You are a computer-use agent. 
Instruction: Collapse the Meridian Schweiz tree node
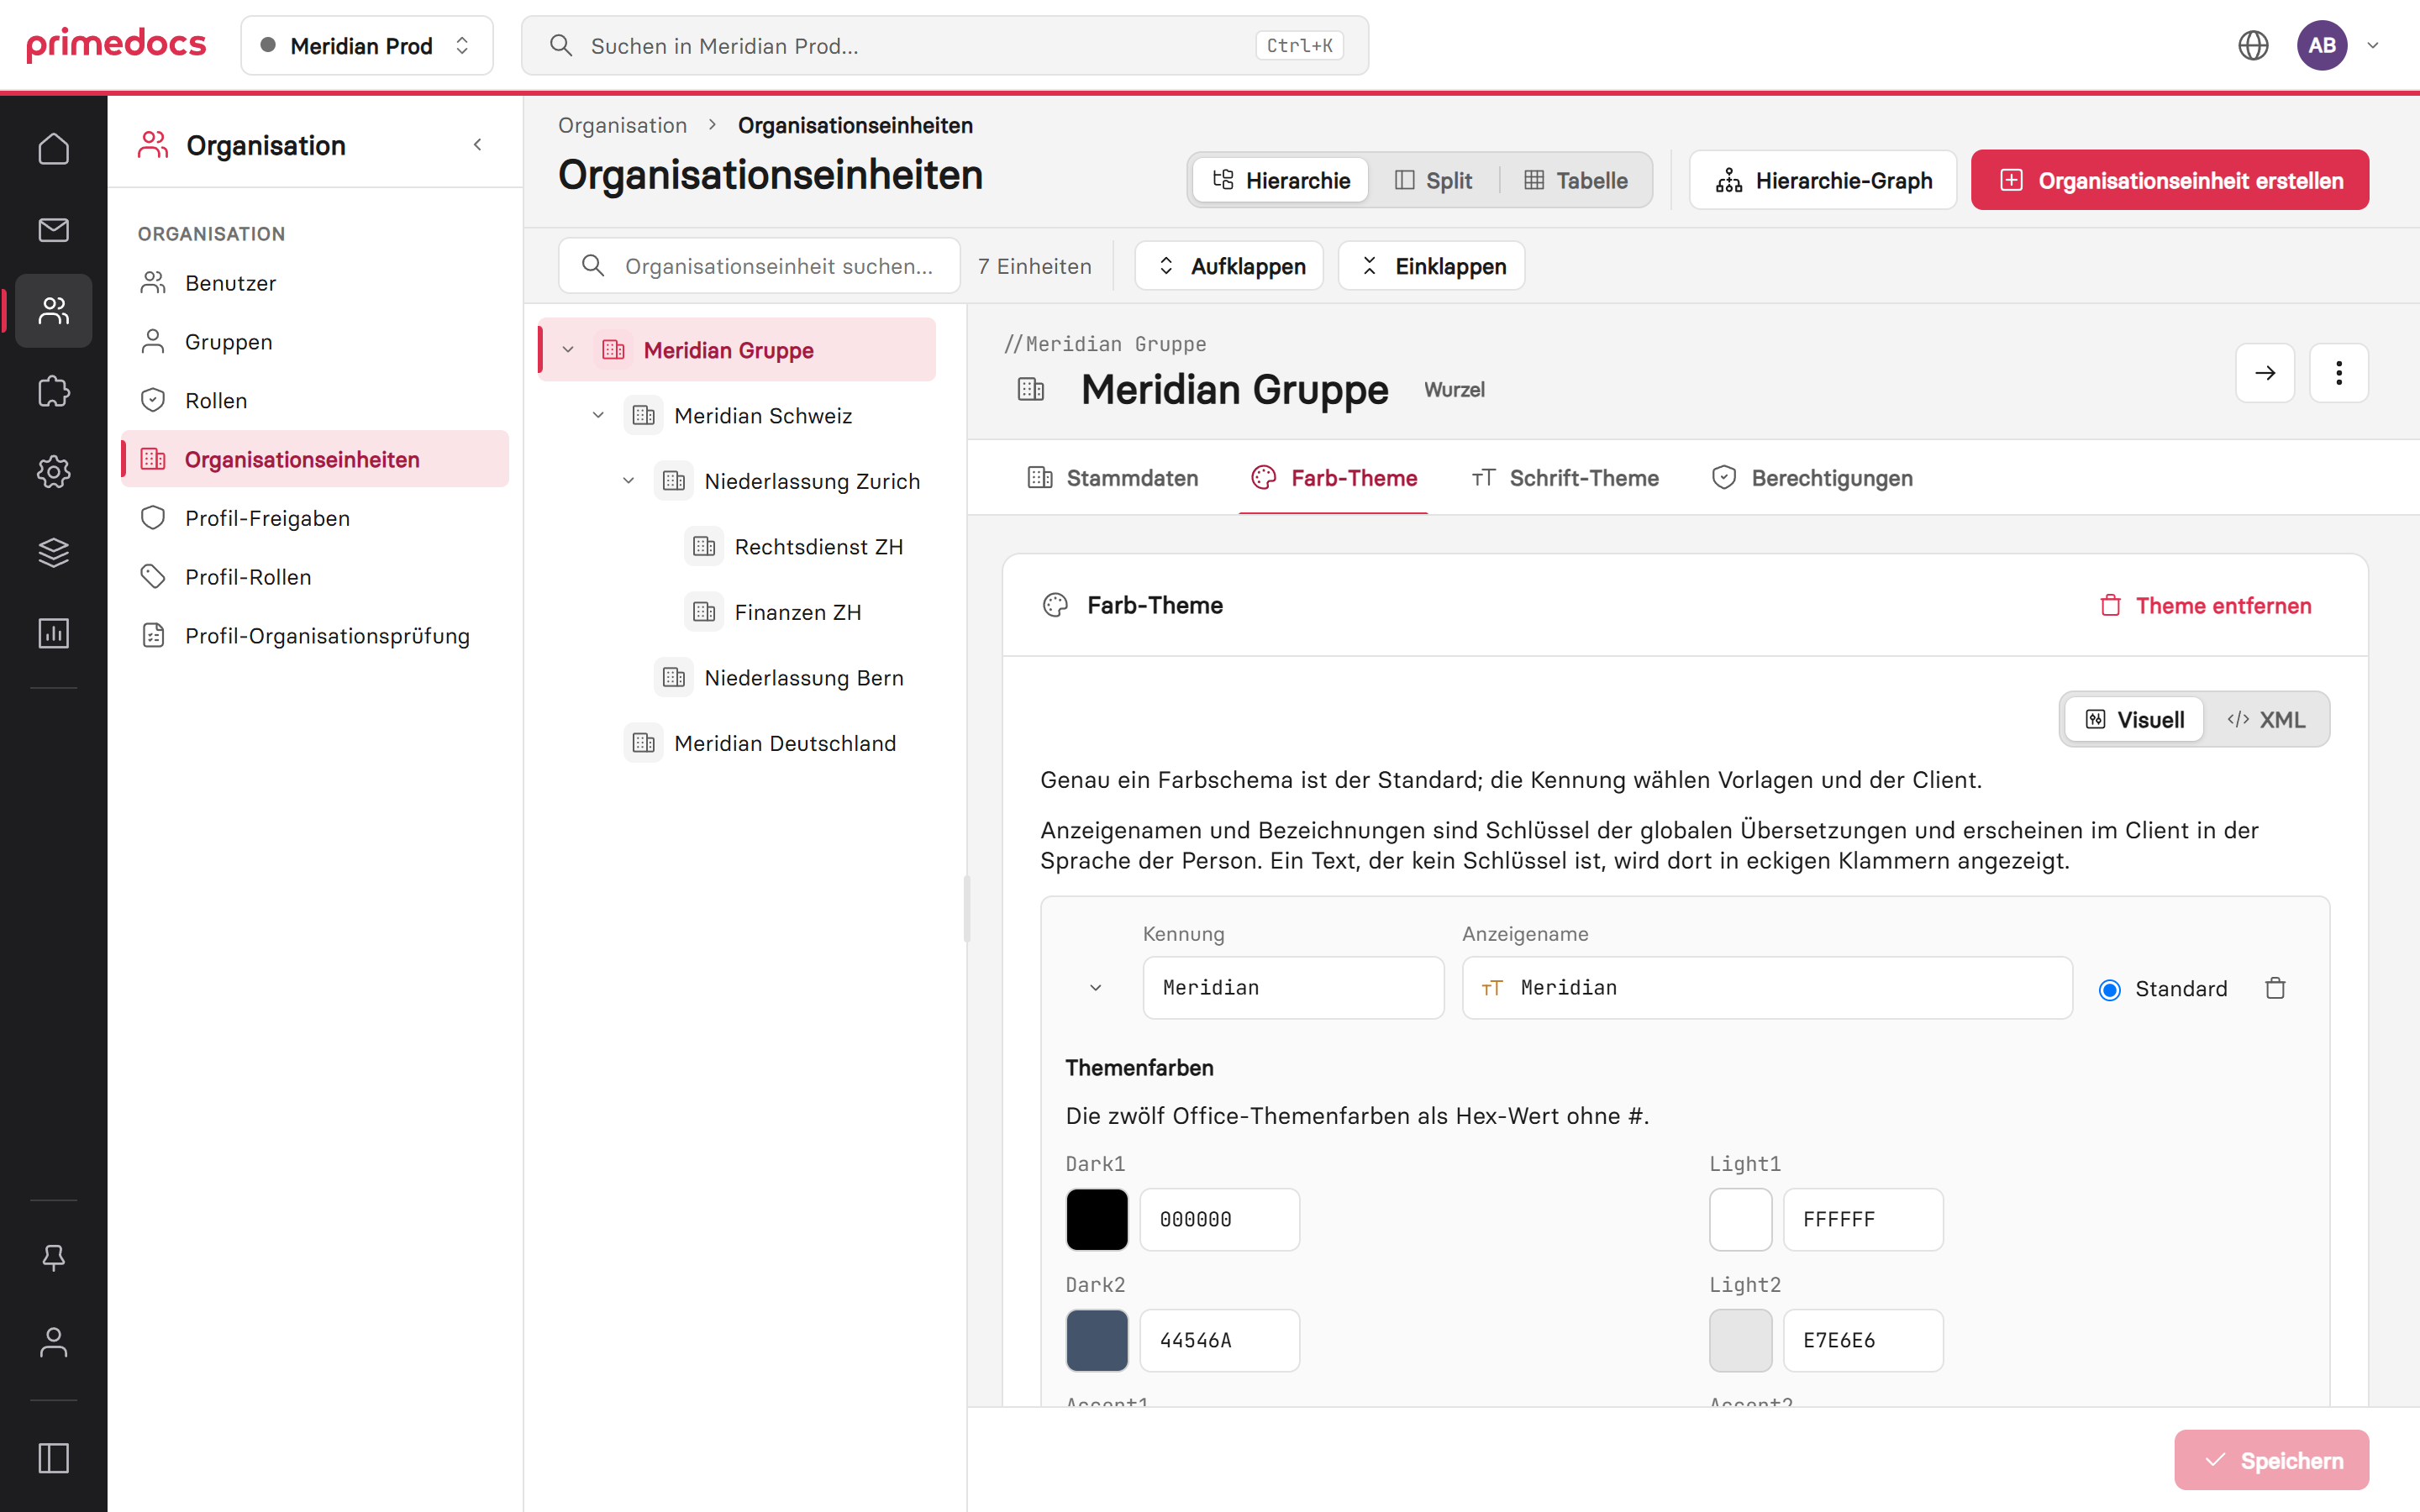coord(598,415)
